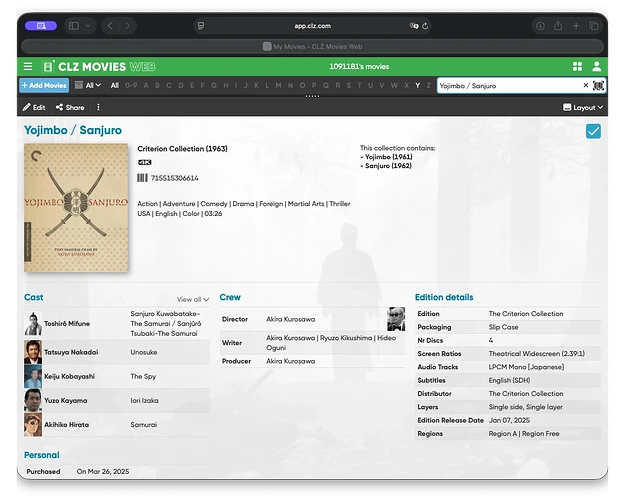625x500 pixels.
Task: Open Safari downloads icon
Action: [x=540, y=26]
